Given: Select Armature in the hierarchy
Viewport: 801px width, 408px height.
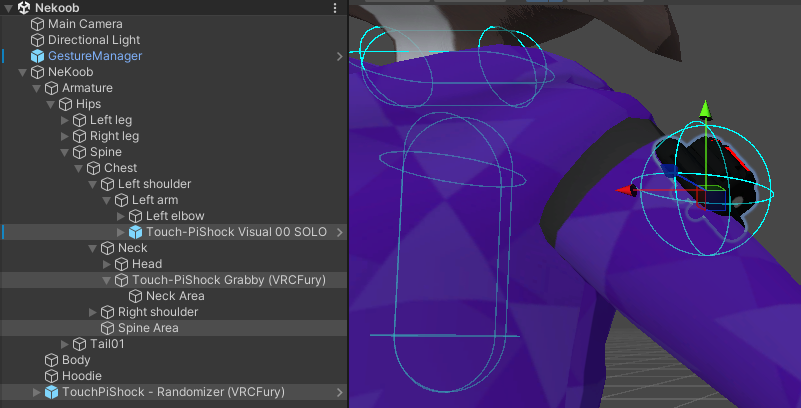Looking at the screenshot, I should (x=87, y=88).
